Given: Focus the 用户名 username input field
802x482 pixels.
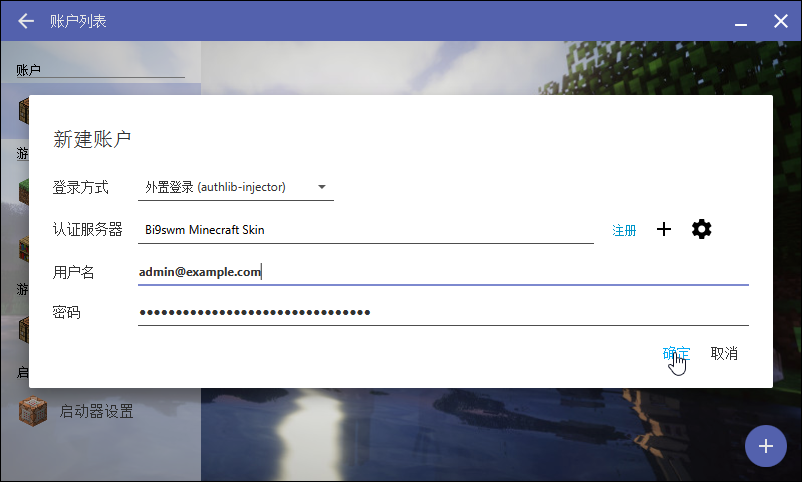Looking at the screenshot, I should tap(443, 272).
